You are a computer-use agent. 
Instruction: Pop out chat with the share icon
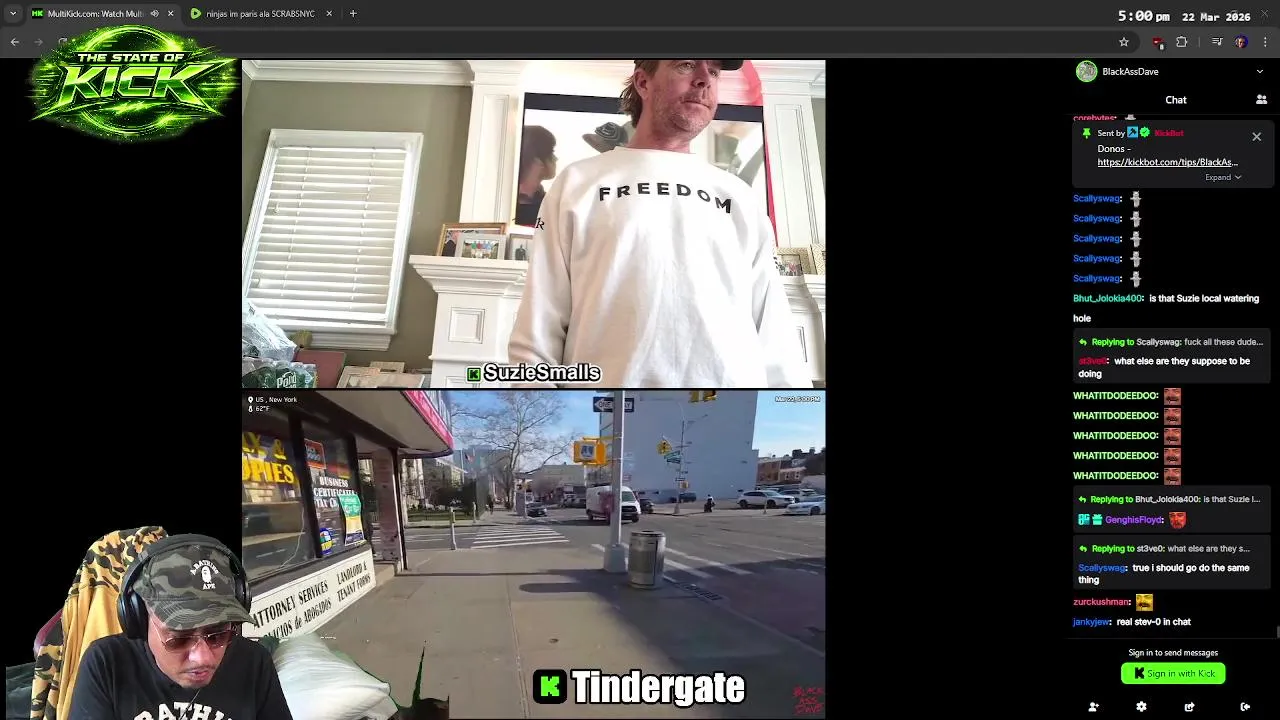[x=1189, y=707]
